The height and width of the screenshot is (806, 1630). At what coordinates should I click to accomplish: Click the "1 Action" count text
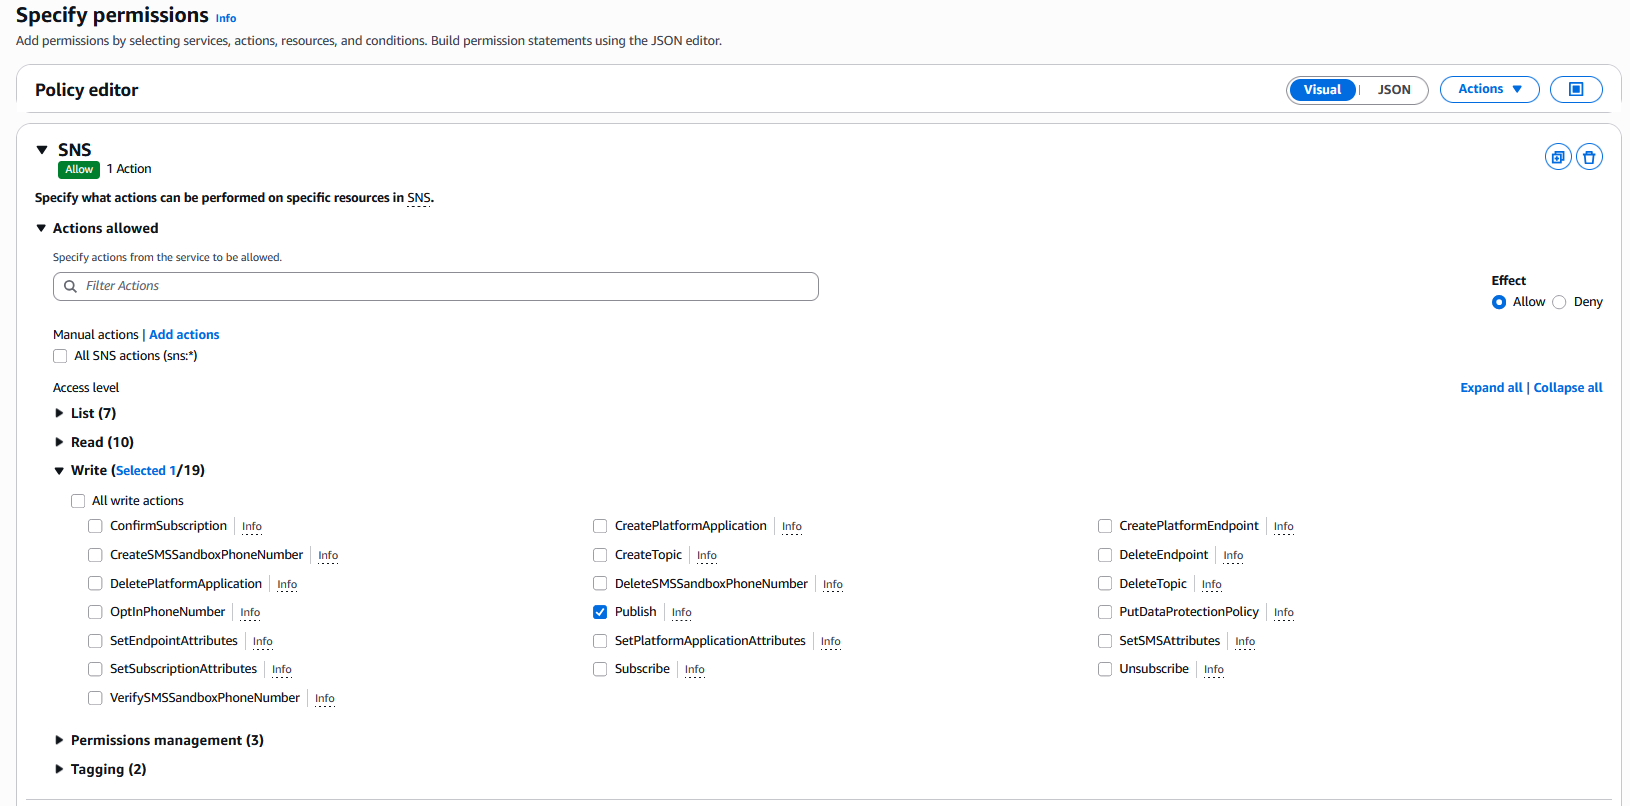[x=129, y=169]
